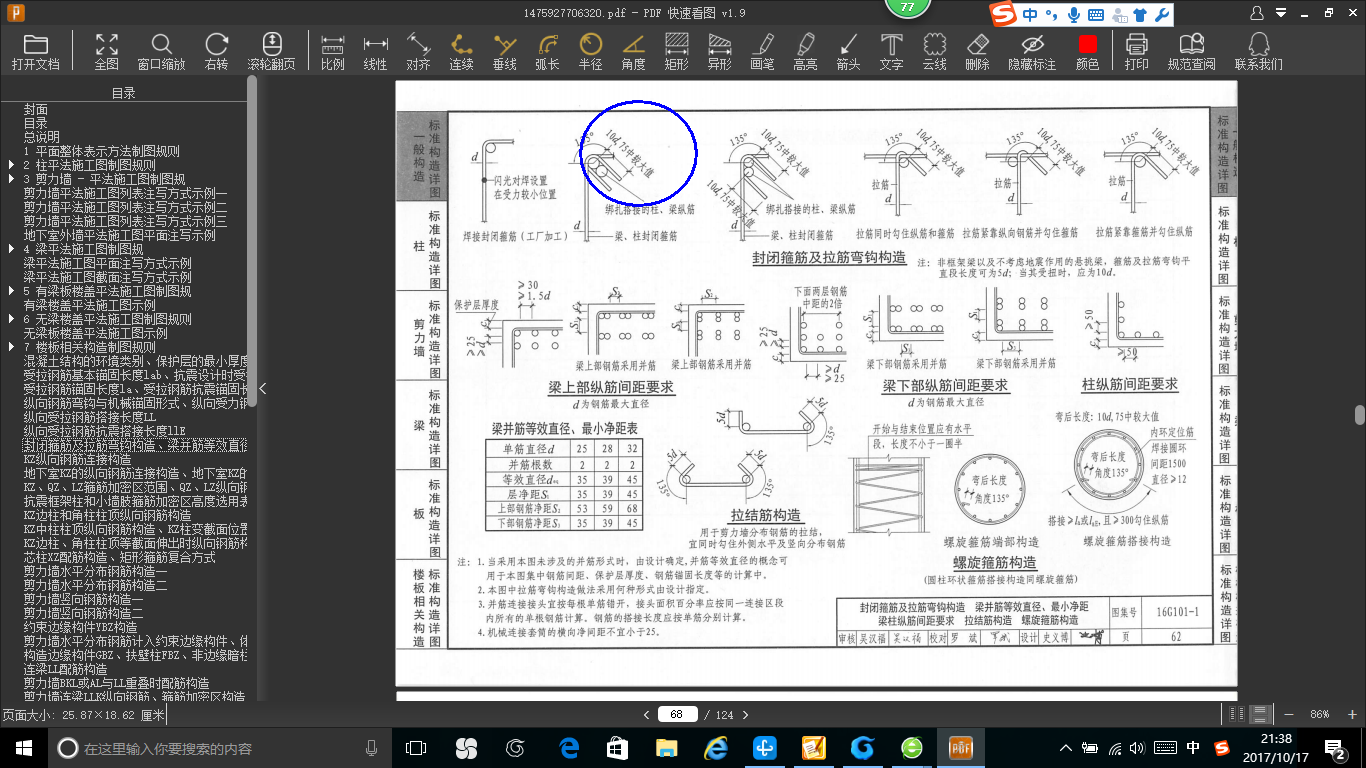Zoom out with the minus button

[x=1288, y=714]
